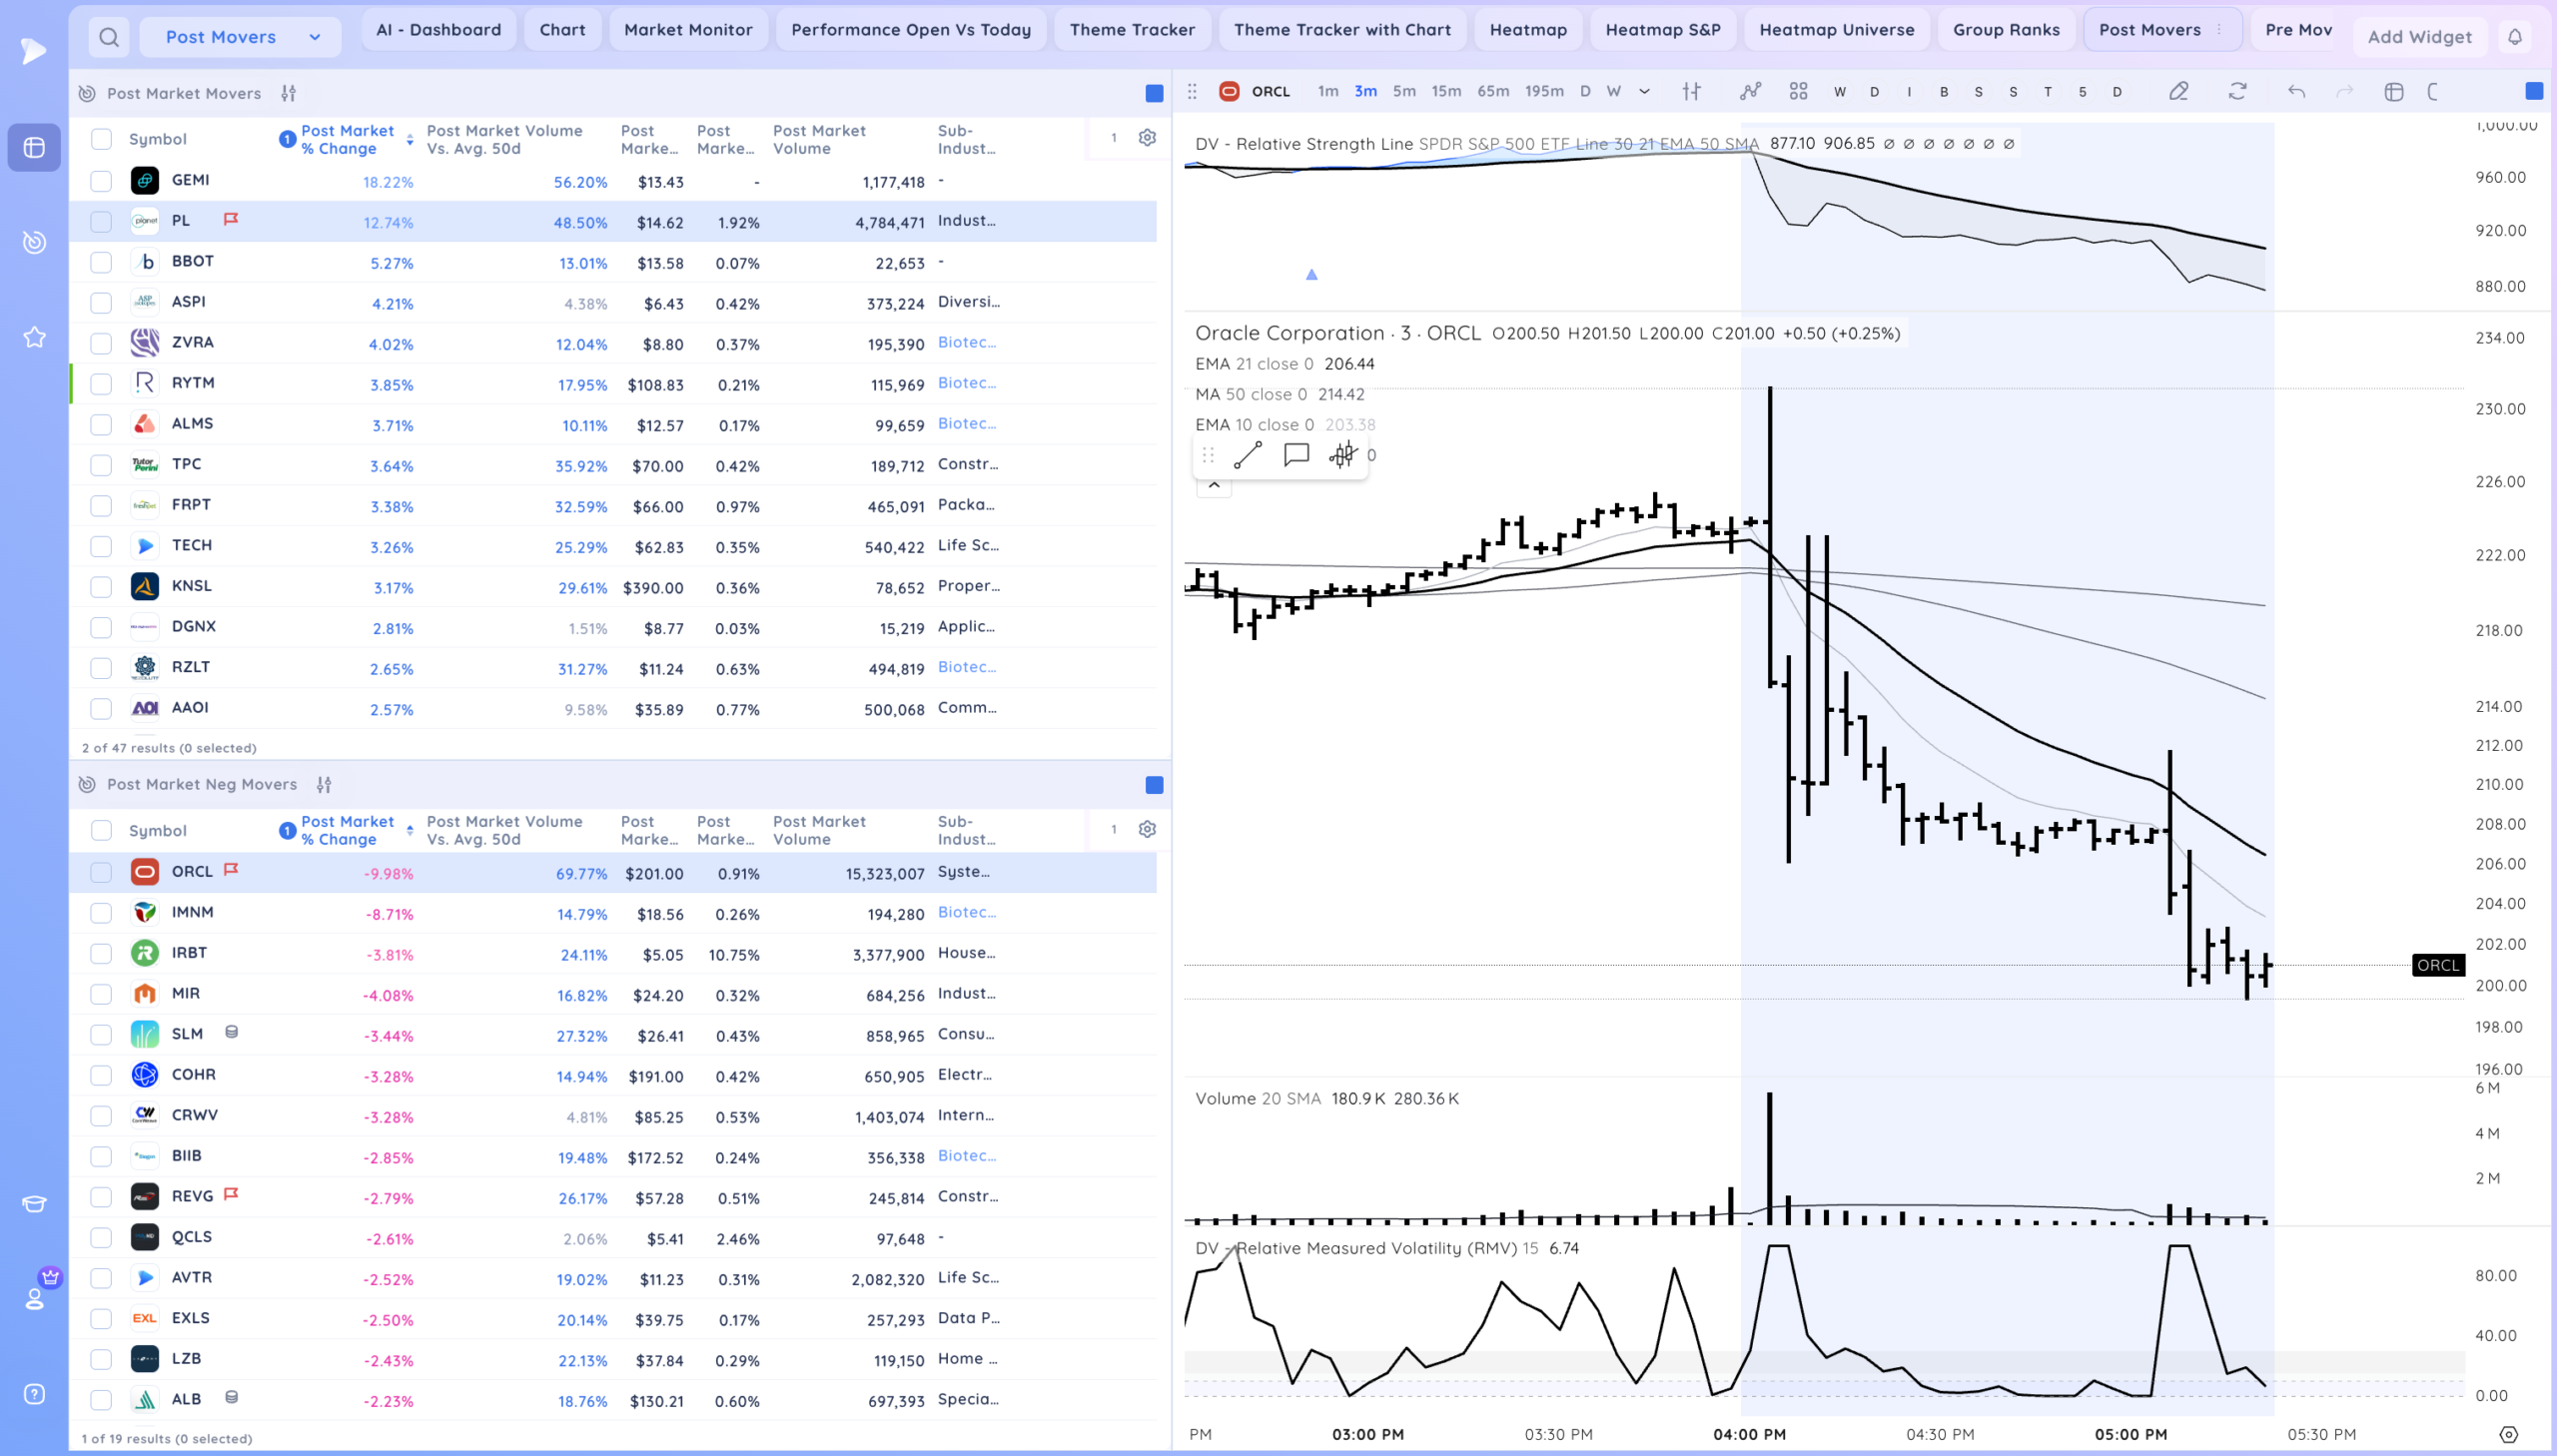Open the search magnifier icon
This screenshot has height=1456, width=2557.
click(109, 37)
